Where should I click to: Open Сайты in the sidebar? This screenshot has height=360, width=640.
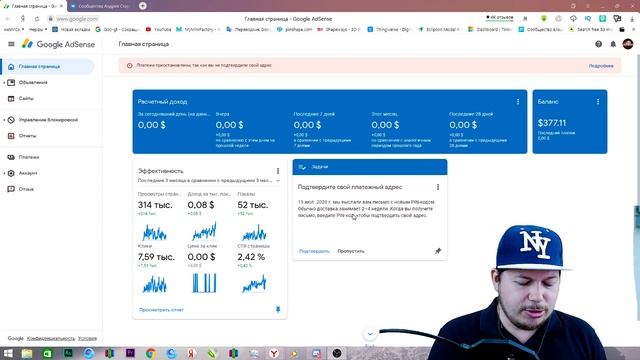tap(26, 98)
